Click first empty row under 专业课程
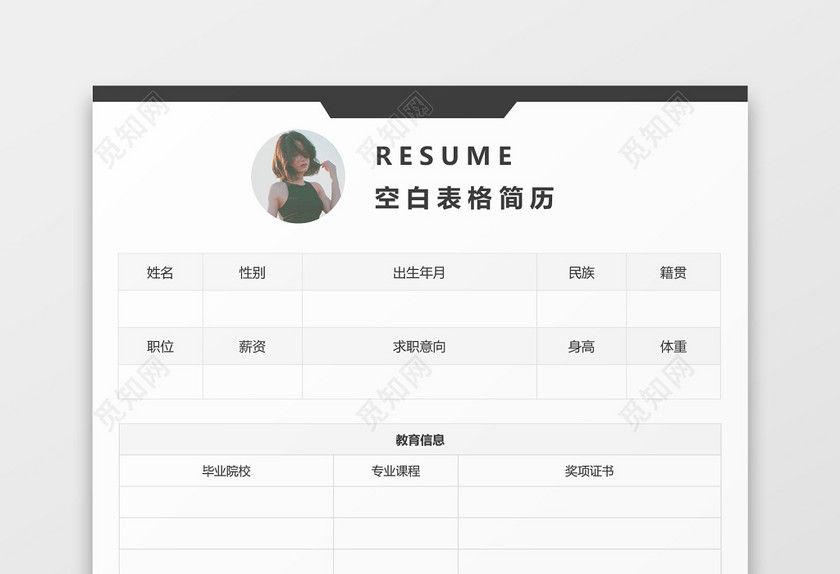Viewport: 840px width, 574px height. click(x=395, y=502)
